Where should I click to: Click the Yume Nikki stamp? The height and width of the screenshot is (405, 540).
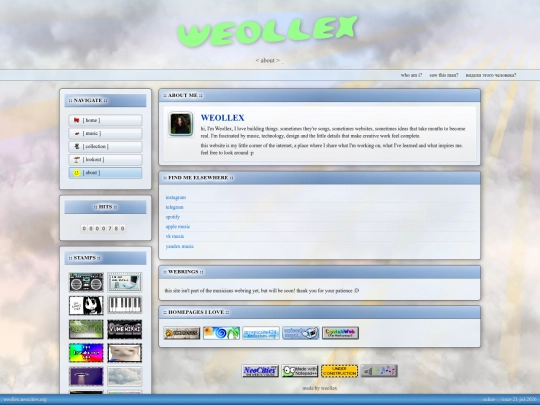(124, 329)
